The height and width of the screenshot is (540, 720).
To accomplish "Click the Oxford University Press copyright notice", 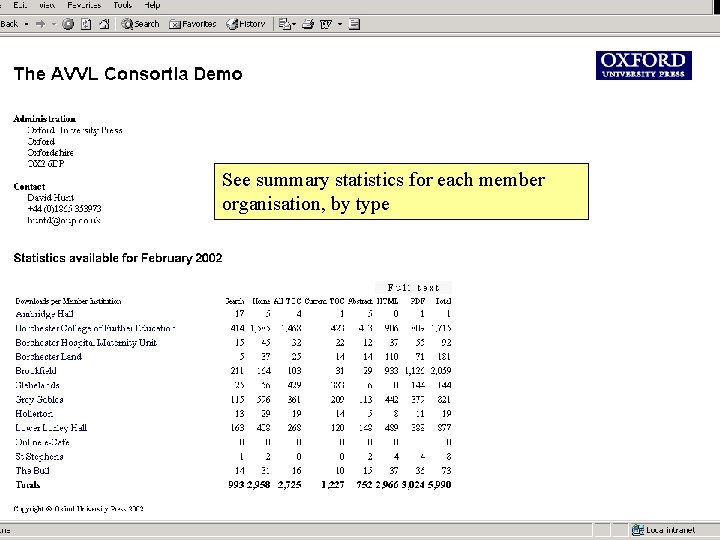I will [x=79, y=509].
